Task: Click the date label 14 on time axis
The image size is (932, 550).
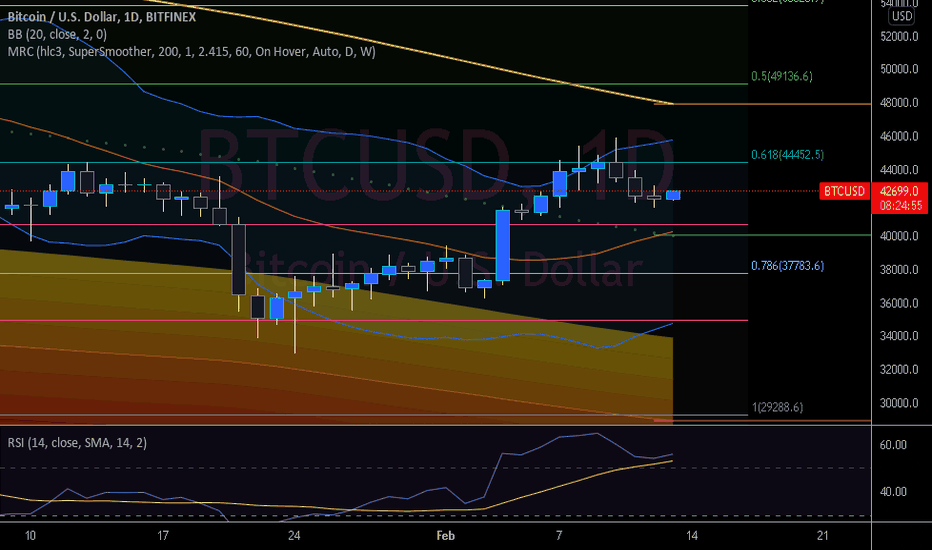Action: (692, 536)
